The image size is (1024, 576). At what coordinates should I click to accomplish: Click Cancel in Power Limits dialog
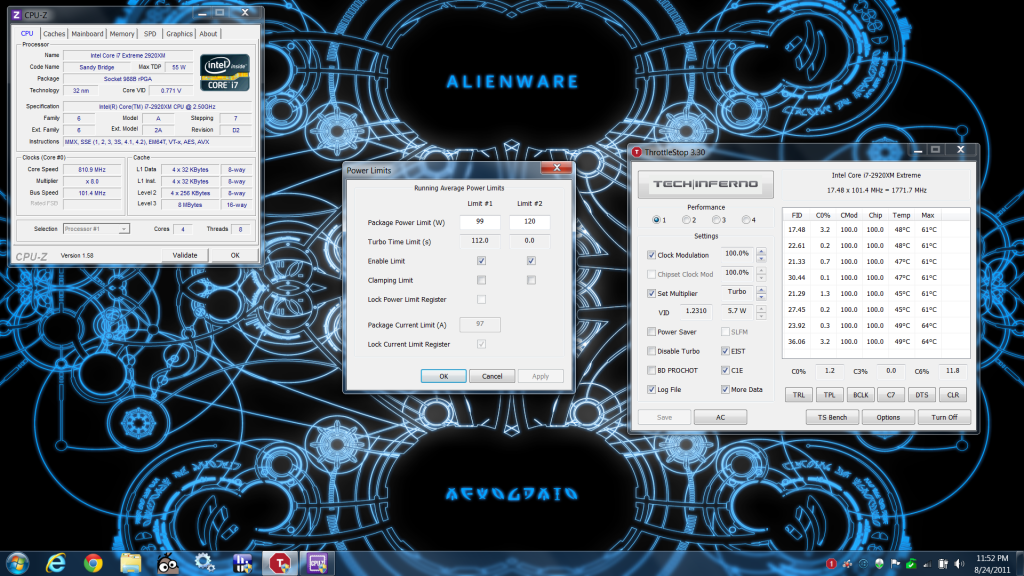(492, 376)
